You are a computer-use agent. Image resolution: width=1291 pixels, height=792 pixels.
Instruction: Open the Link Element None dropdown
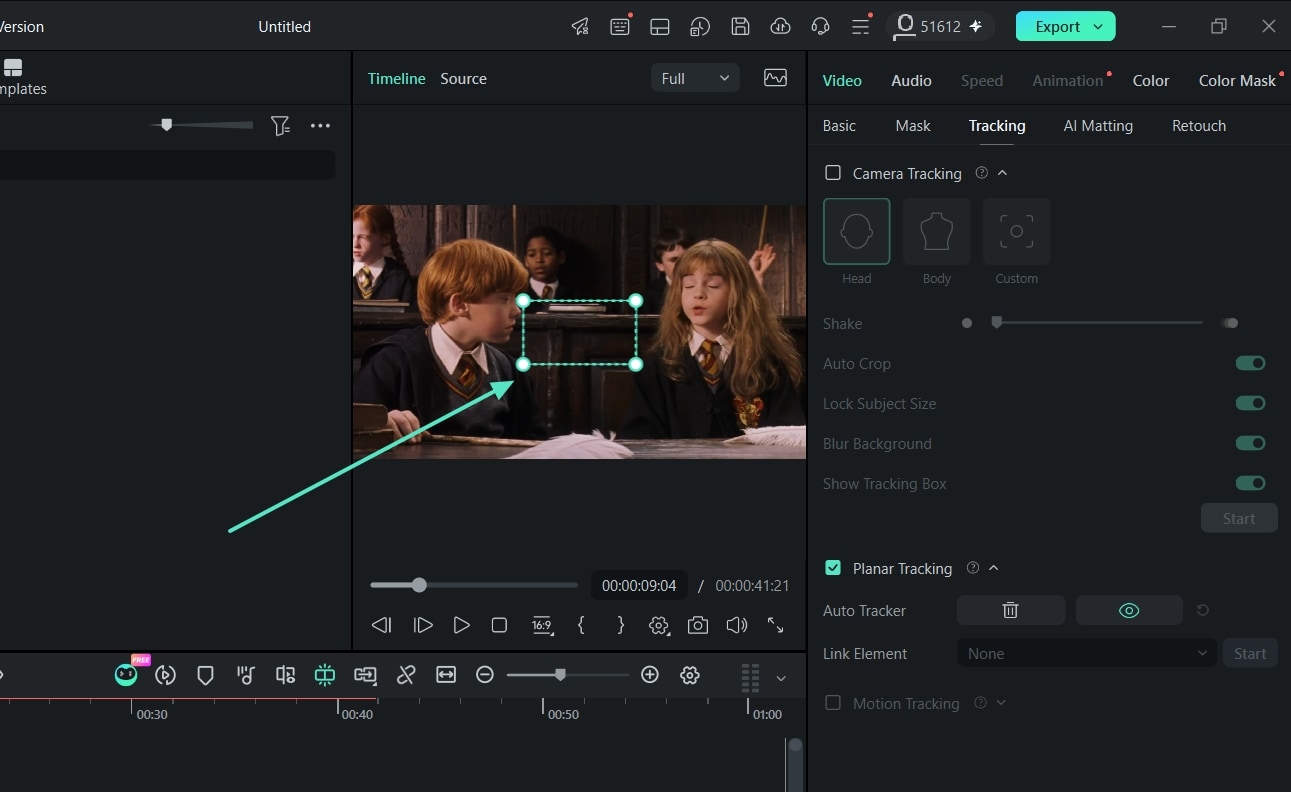(x=1087, y=653)
